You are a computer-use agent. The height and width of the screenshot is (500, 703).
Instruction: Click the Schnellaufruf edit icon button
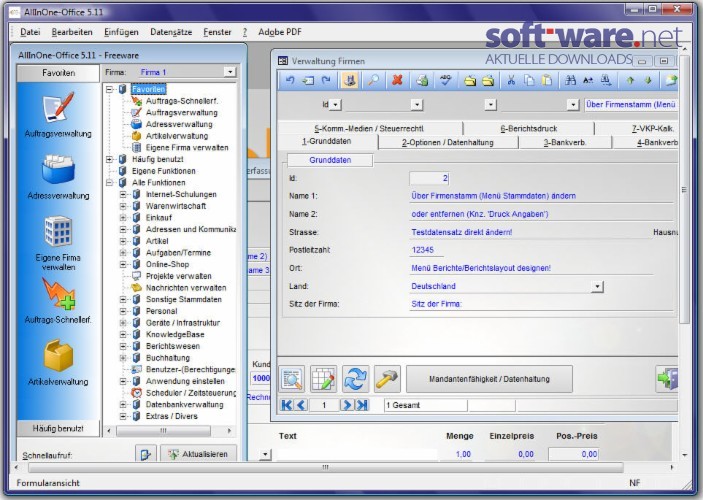(146, 454)
